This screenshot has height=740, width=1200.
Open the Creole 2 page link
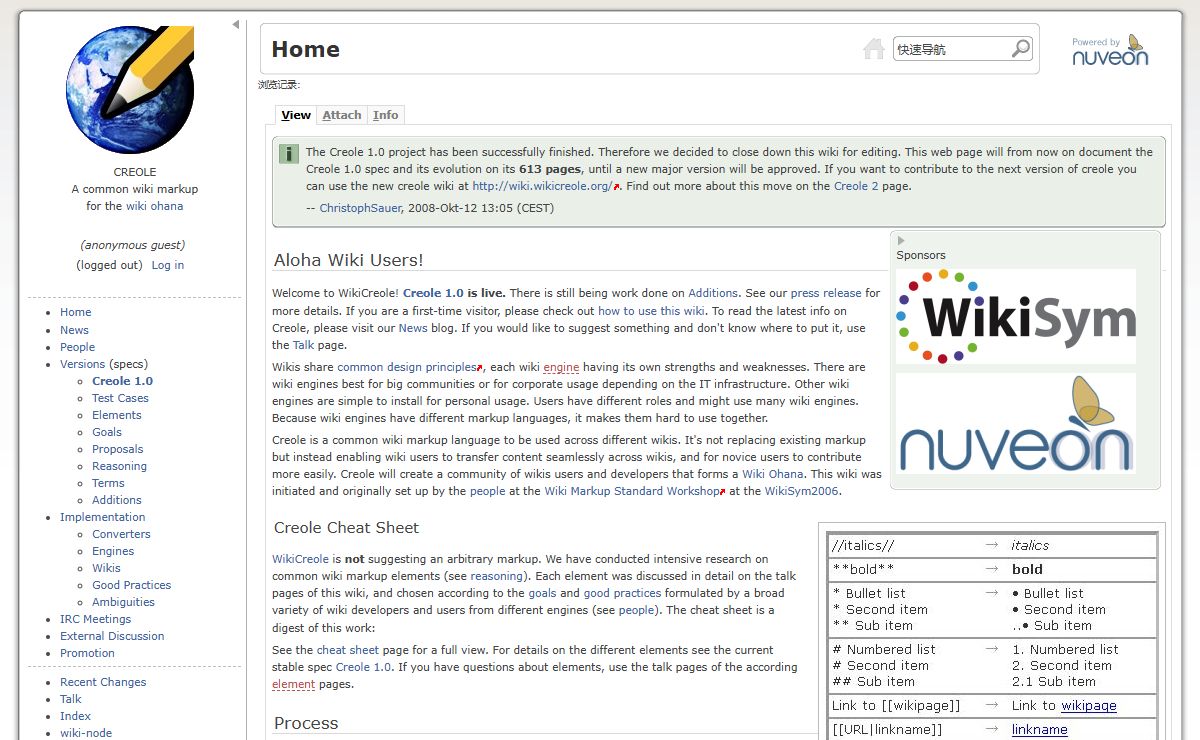coord(856,186)
